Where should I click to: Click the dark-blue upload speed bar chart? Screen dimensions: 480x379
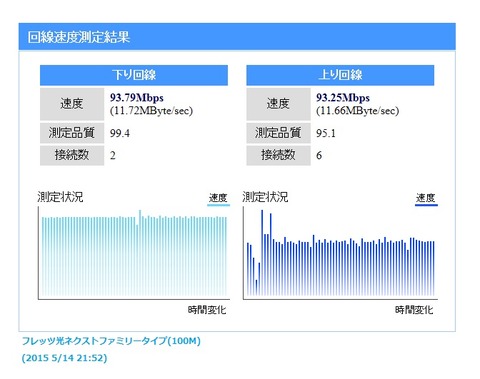tap(340, 253)
